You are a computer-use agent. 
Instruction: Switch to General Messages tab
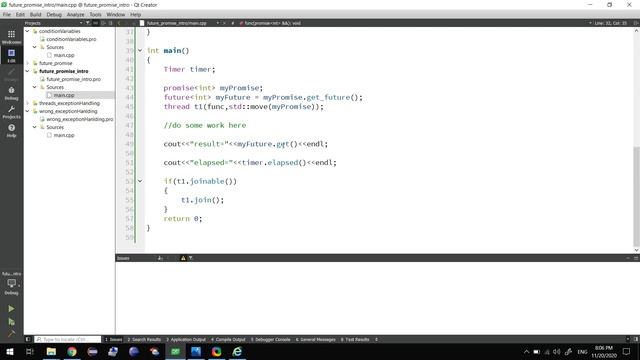click(x=316, y=340)
